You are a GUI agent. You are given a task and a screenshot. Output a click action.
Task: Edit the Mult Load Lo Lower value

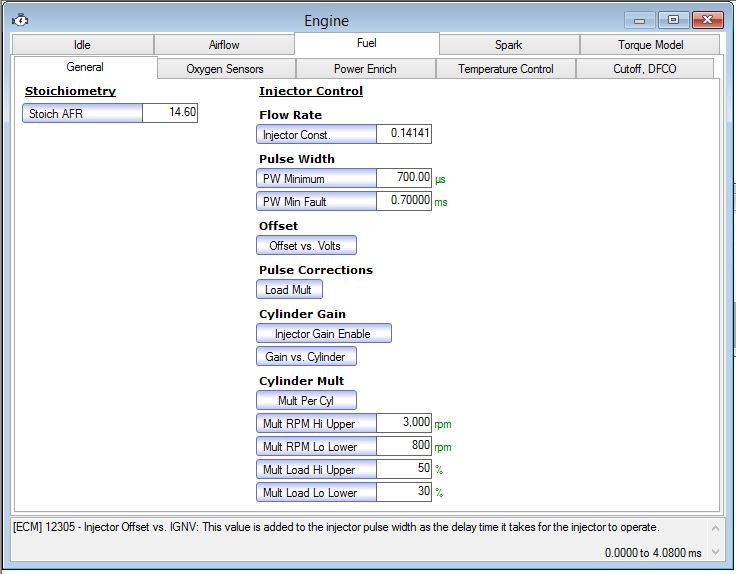click(x=404, y=492)
